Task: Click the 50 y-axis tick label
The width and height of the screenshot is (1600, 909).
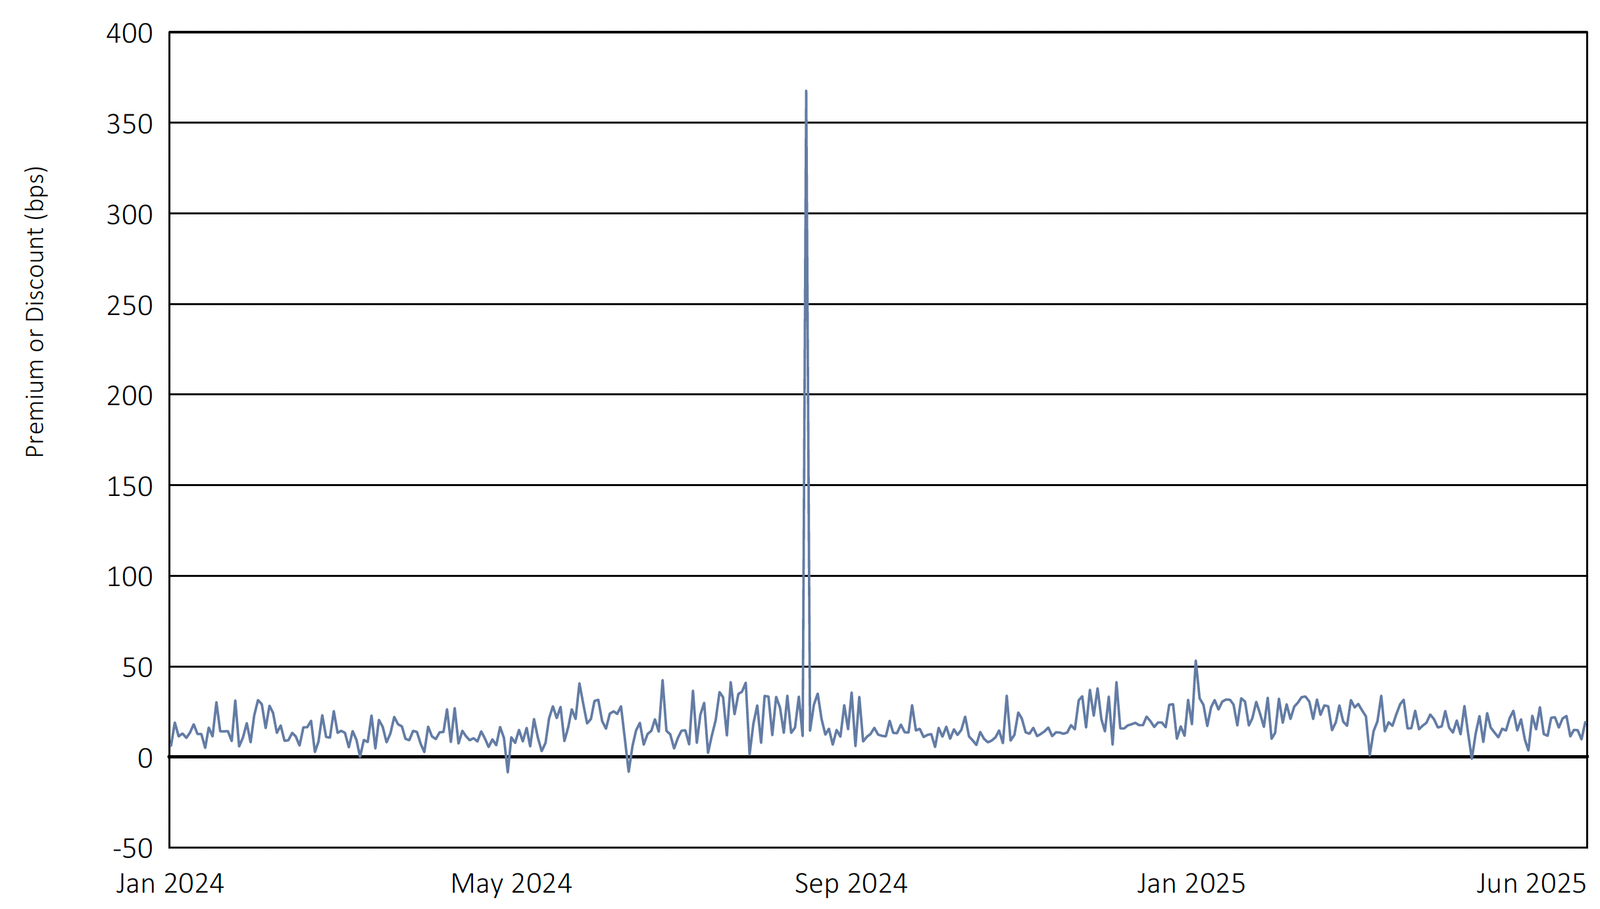Action: pos(136,668)
